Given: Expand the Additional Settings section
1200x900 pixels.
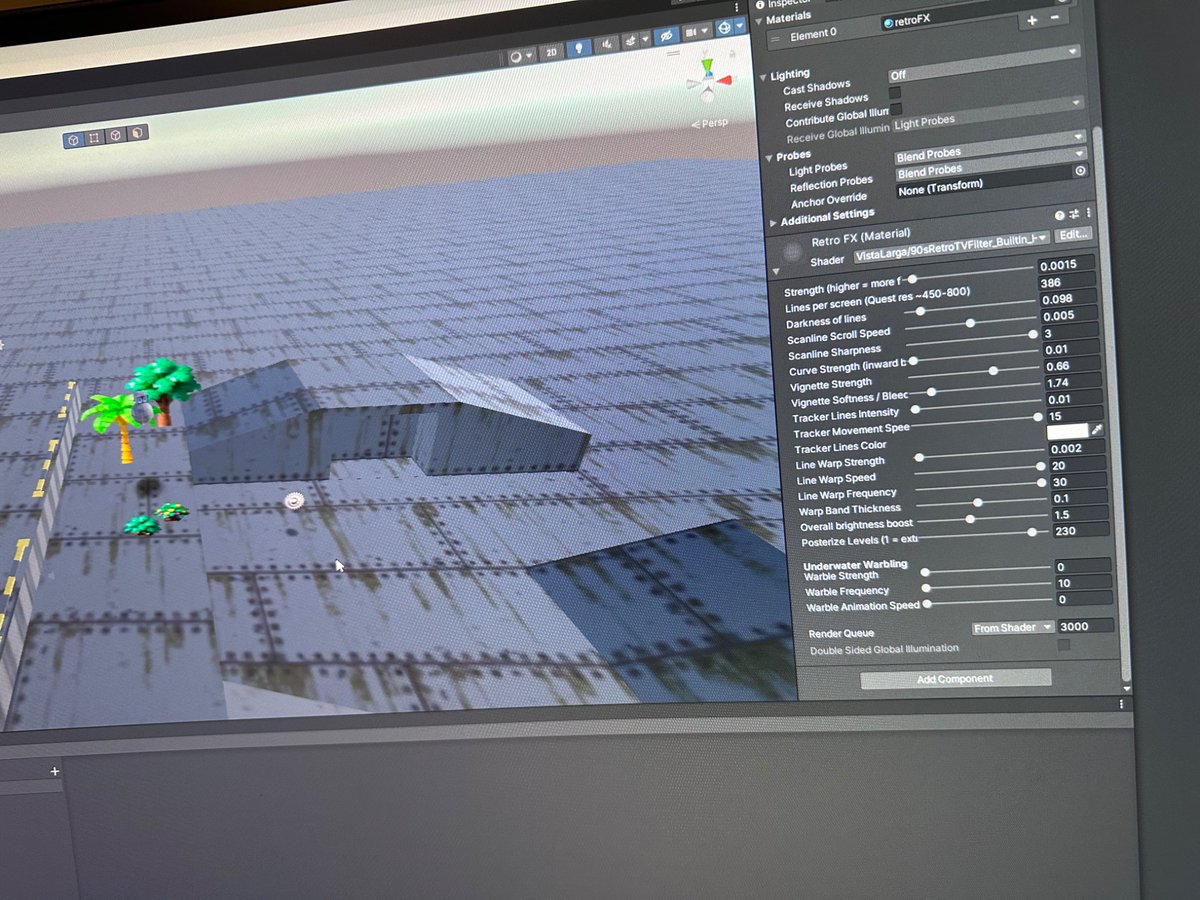Looking at the screenshot, I should [773, 223].
